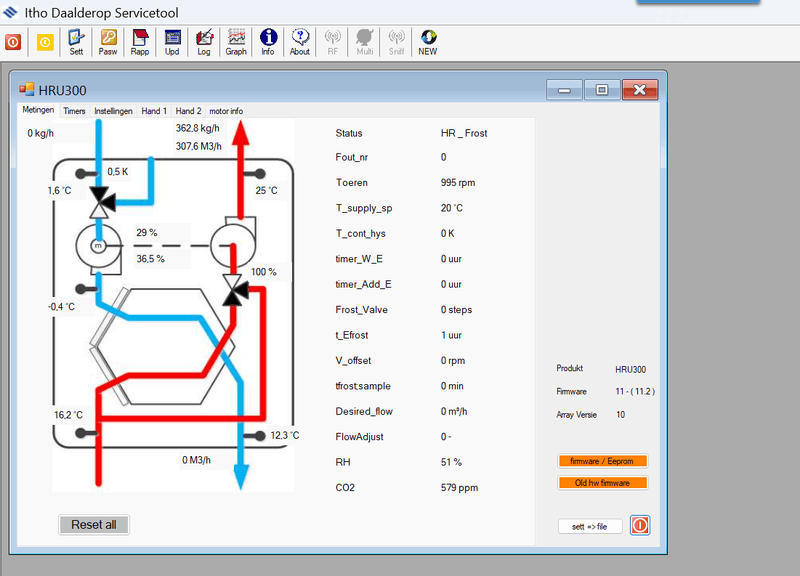Screen dimensions: 800x576
Task: Open the Hand 1 tab
Action: tap(154, 111)
